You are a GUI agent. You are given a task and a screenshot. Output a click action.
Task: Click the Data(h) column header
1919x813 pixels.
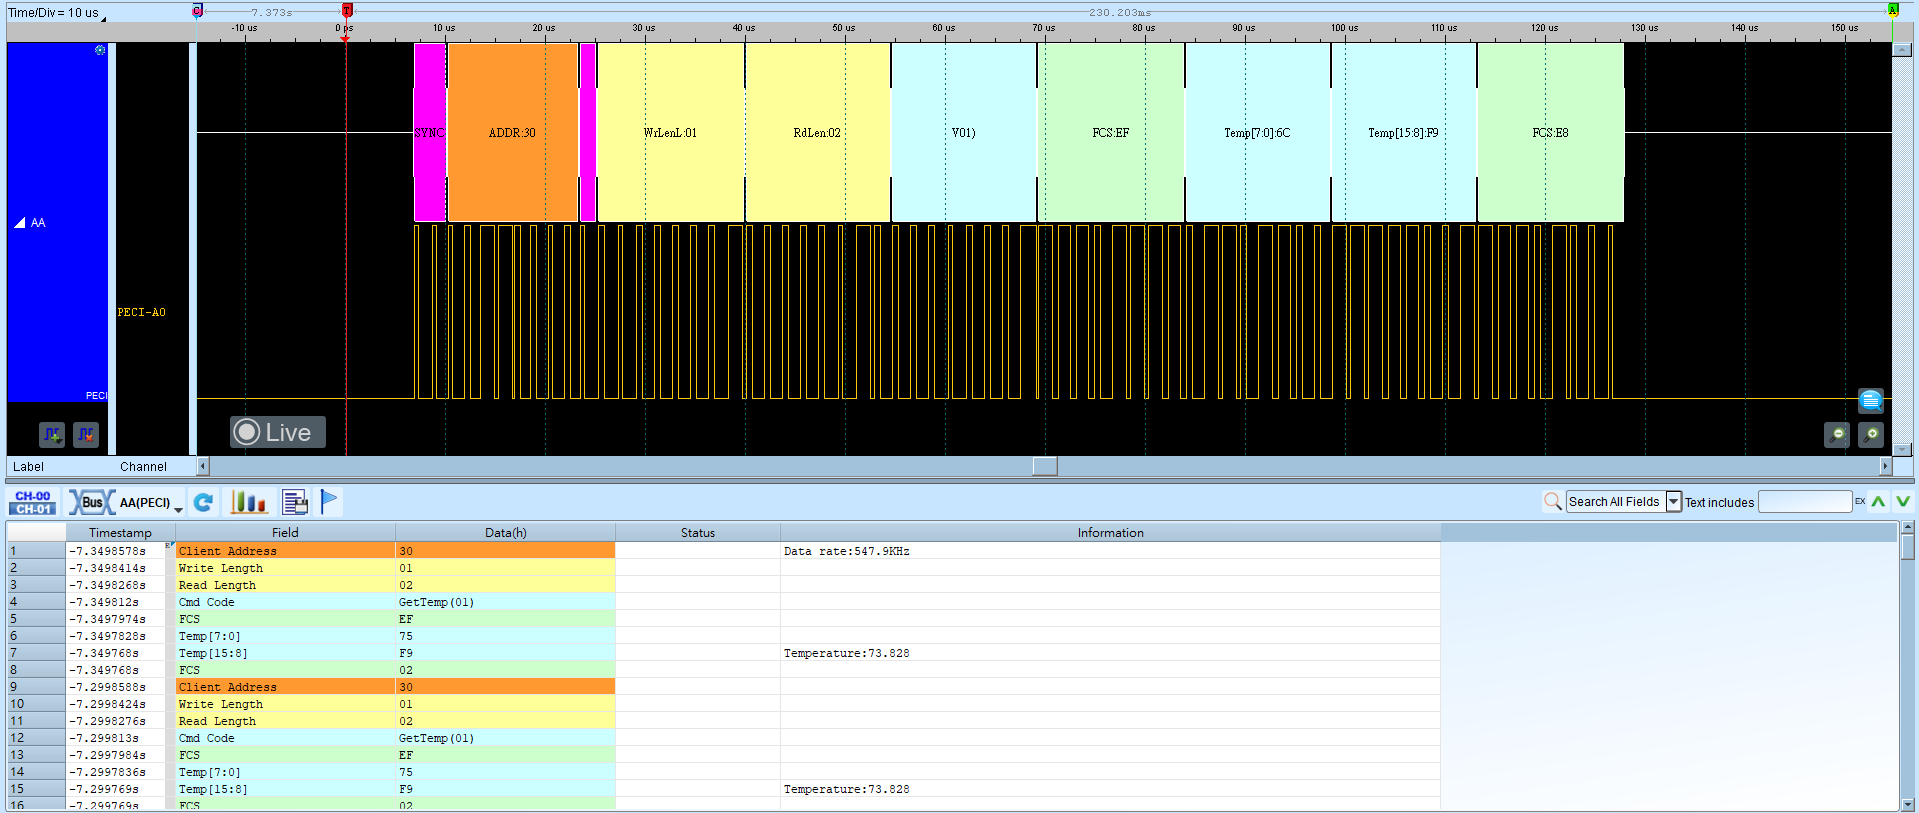click(x=505, y=533)
